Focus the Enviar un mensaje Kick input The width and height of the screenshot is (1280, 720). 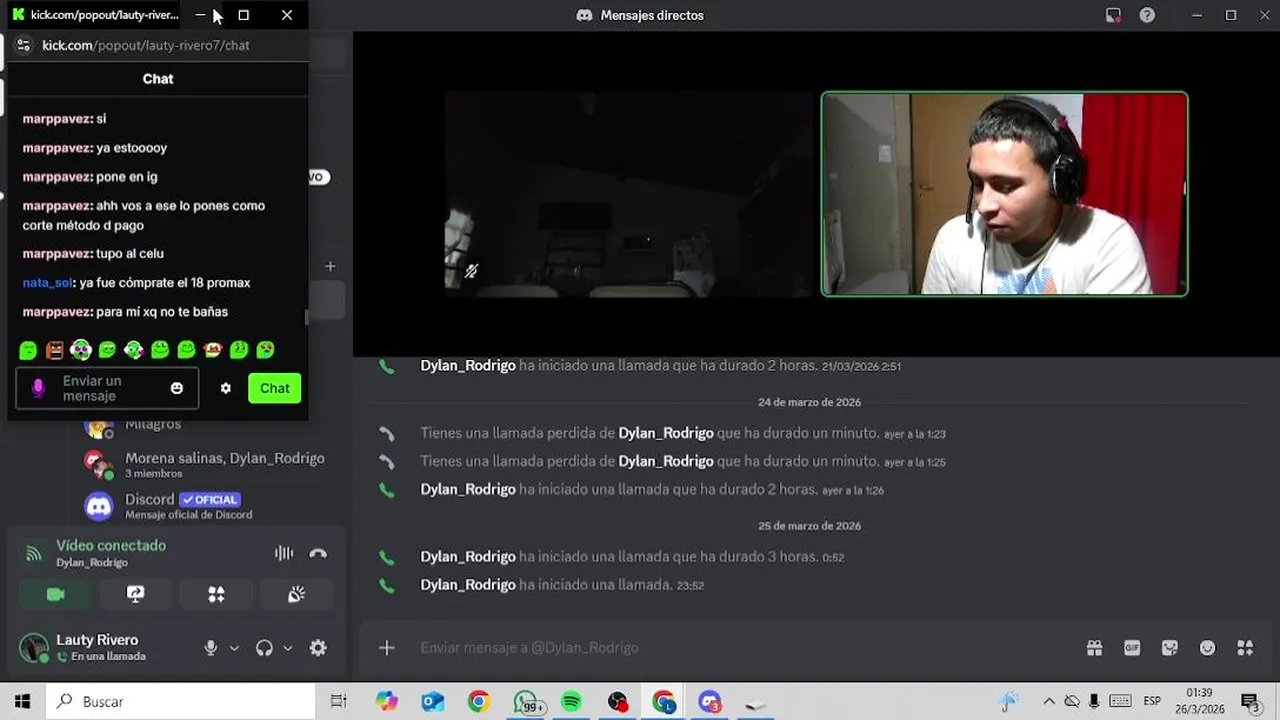click(107, 388)
